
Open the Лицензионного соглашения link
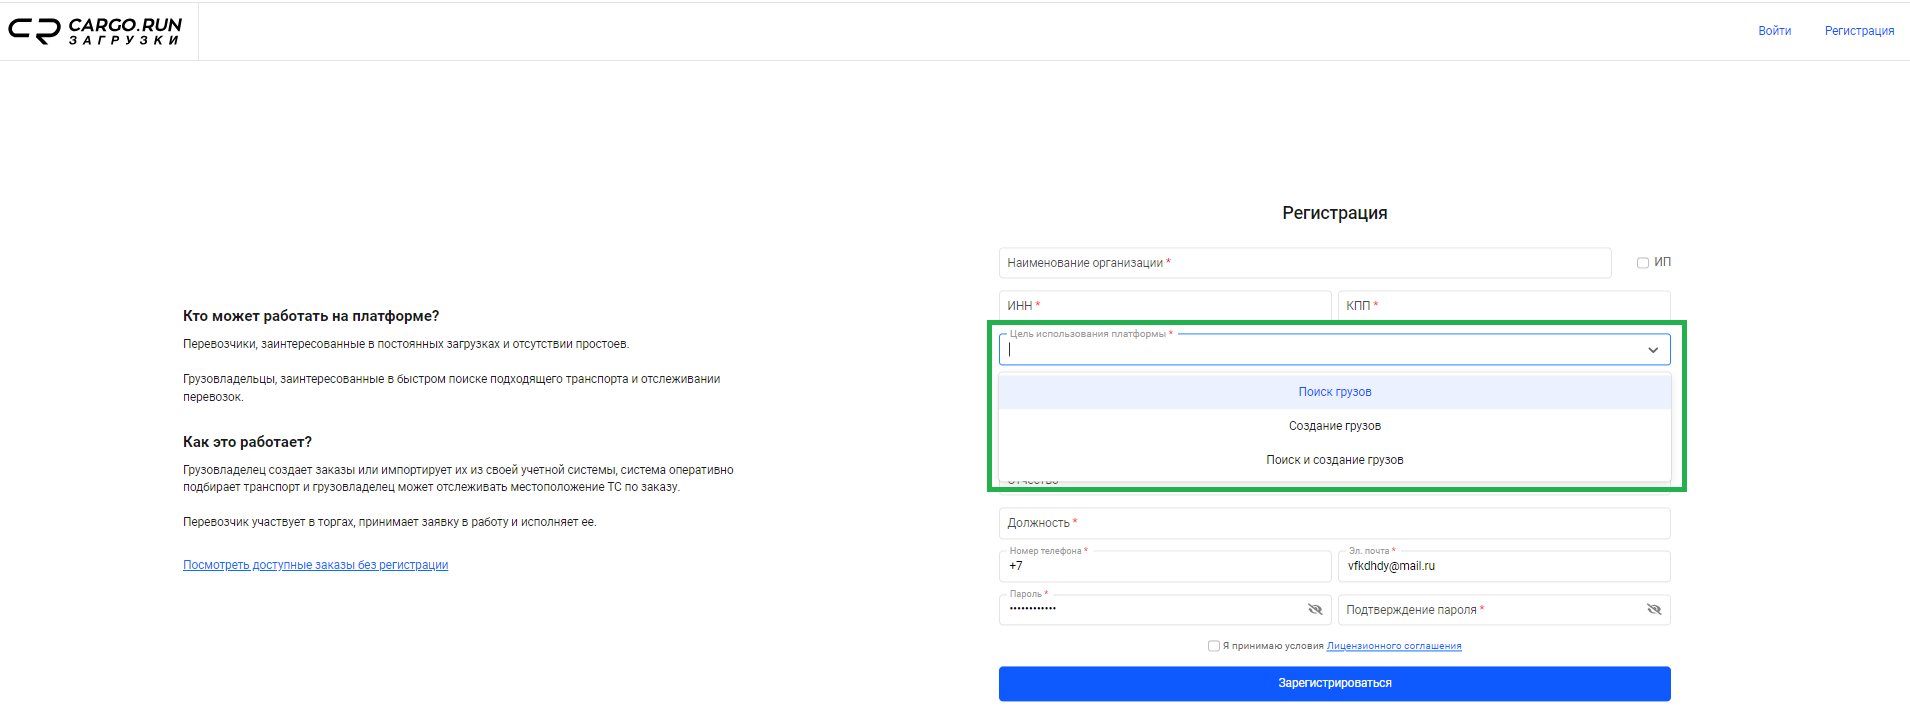coord(1394,646)
